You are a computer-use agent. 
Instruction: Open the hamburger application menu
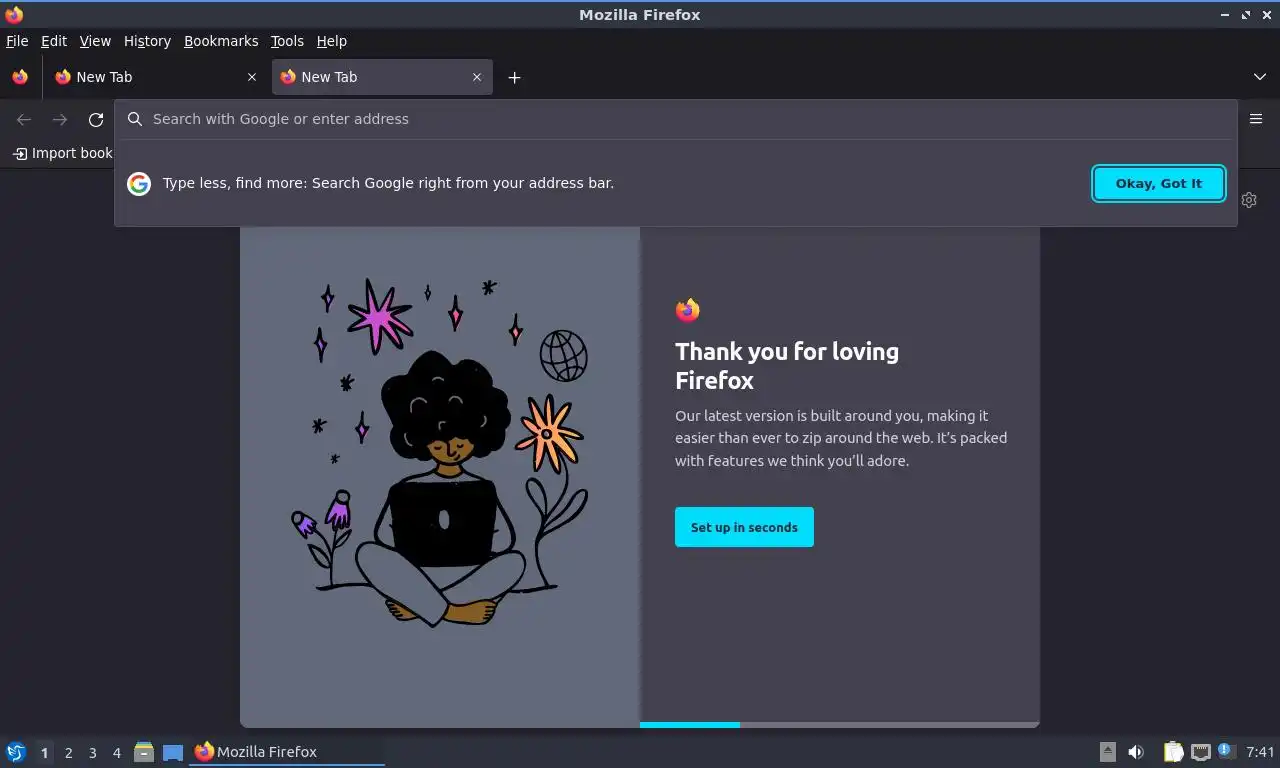point(1256,119)
